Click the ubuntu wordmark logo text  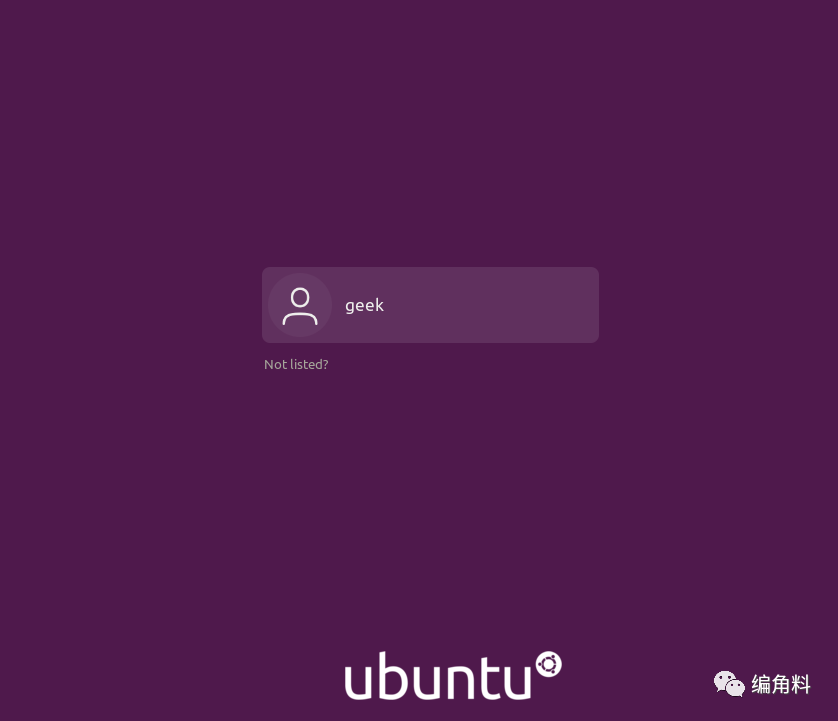tap(438, 676)
